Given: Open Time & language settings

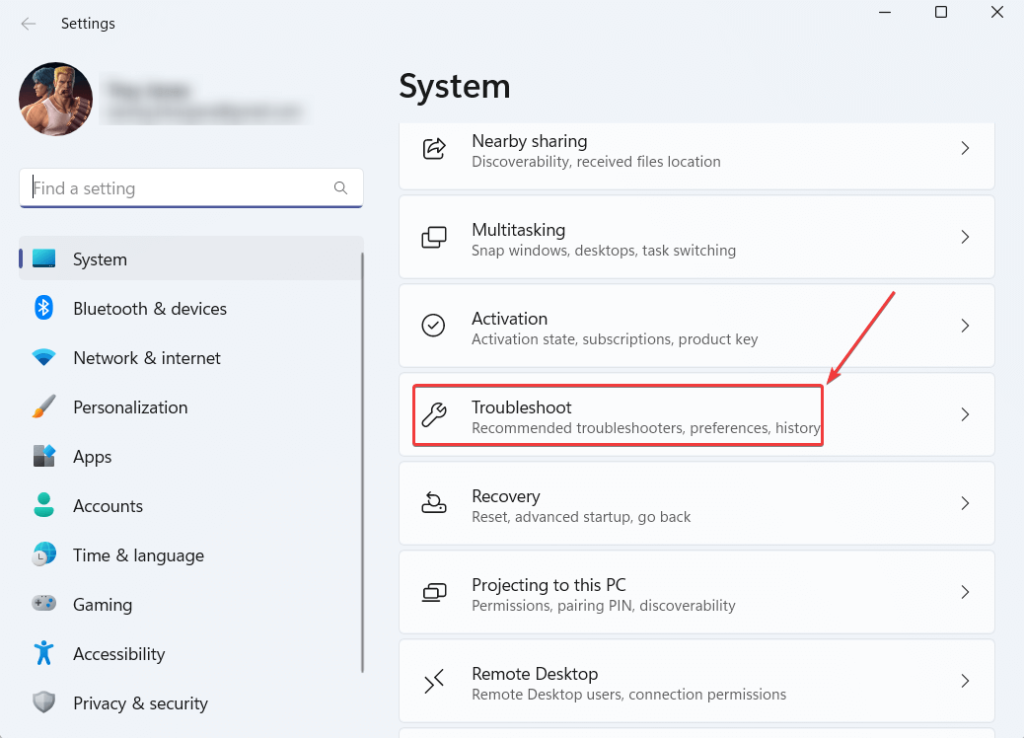Looking at the screenshot, I should tap(138, 555).
